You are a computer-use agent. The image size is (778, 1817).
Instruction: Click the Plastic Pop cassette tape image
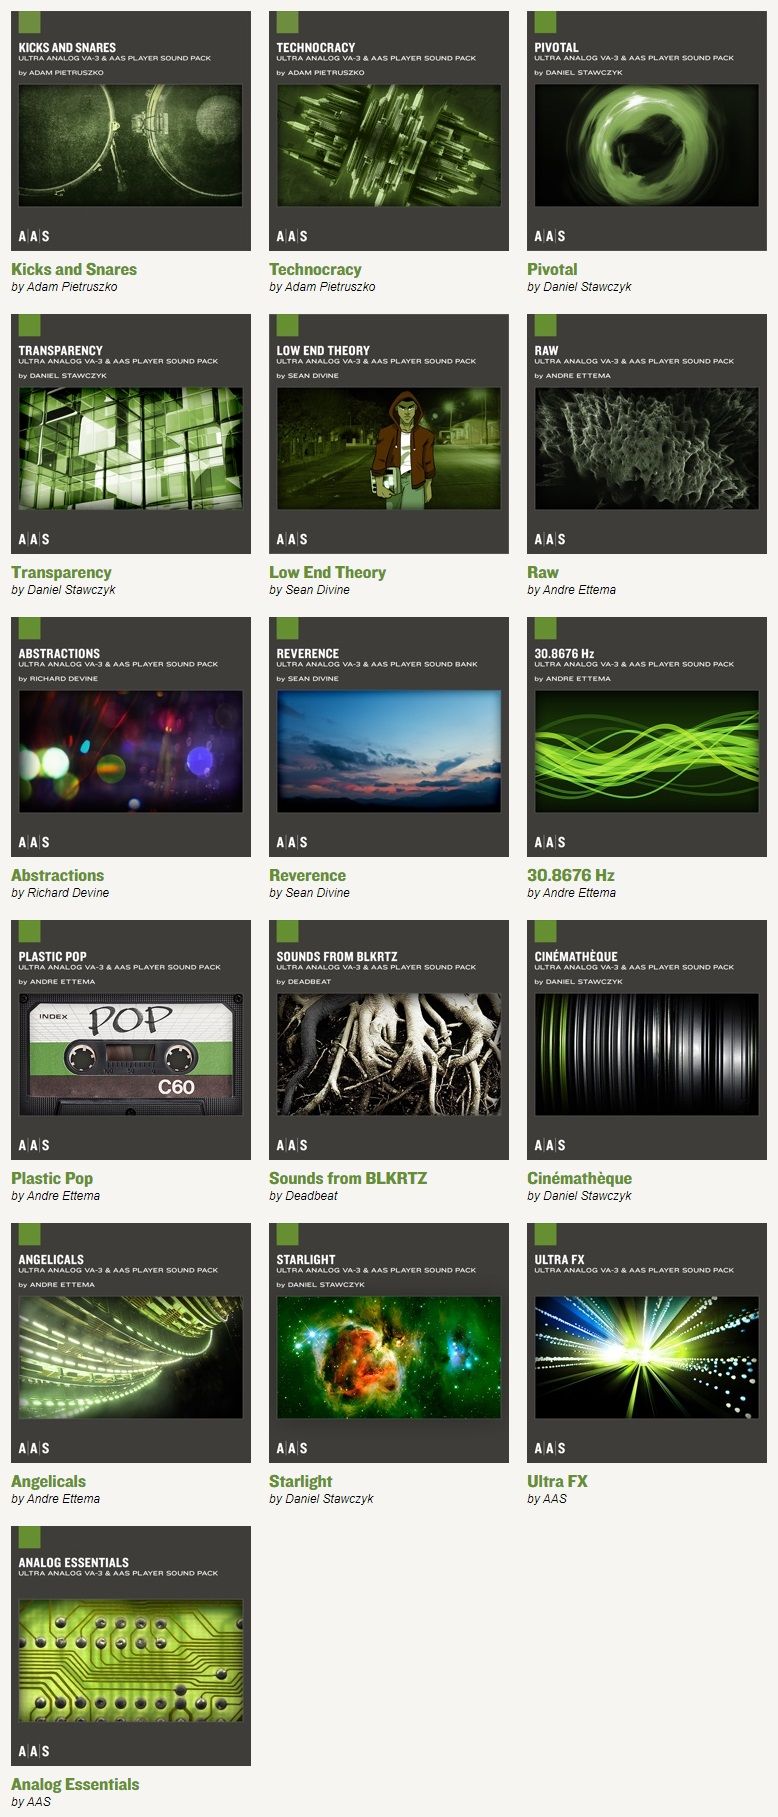tap(131, 1040)
